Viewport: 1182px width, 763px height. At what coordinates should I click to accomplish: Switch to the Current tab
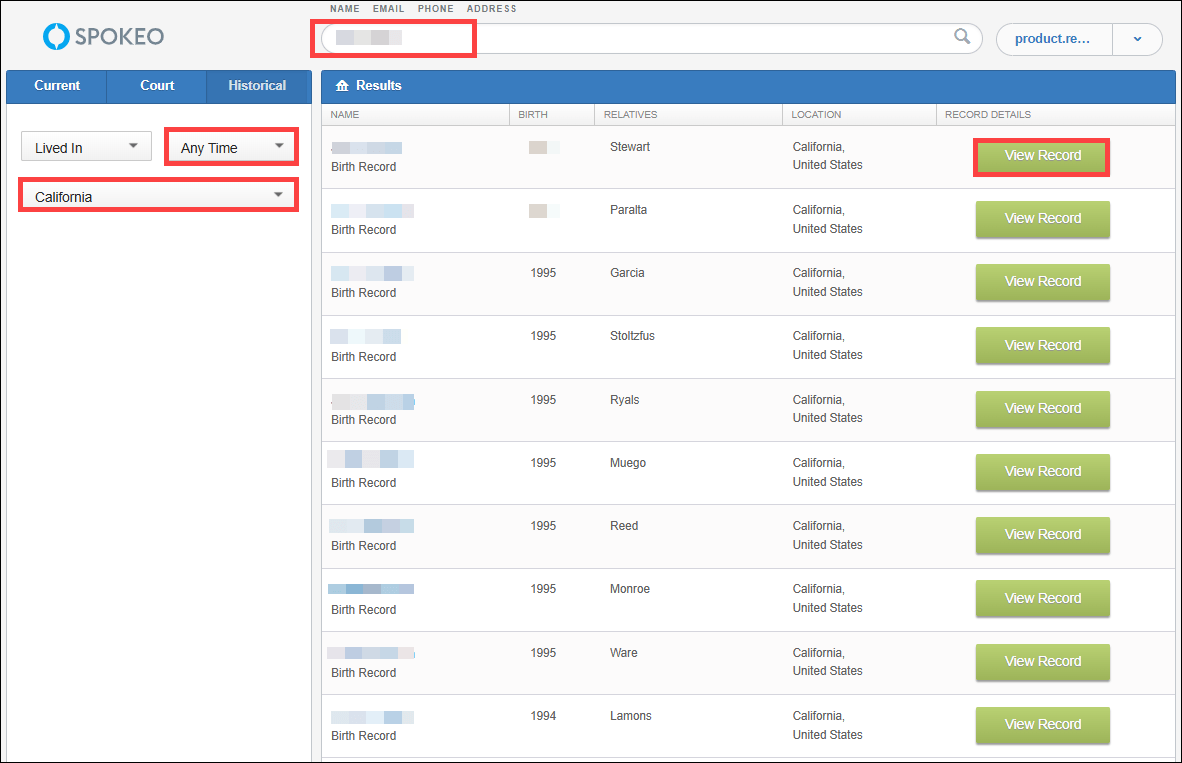coord(57,86)
